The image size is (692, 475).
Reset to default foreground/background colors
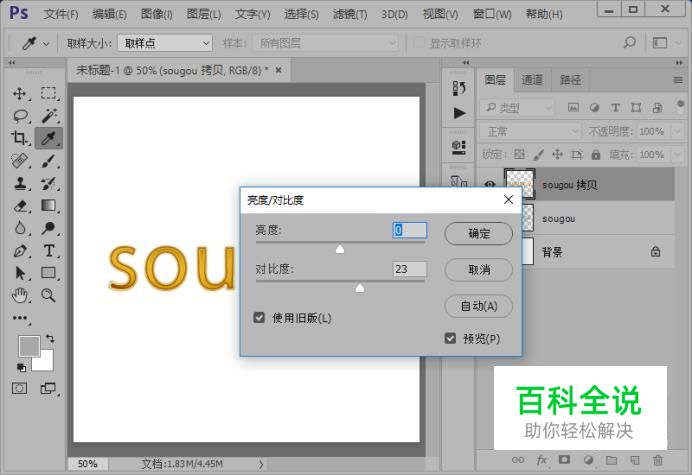21,367
